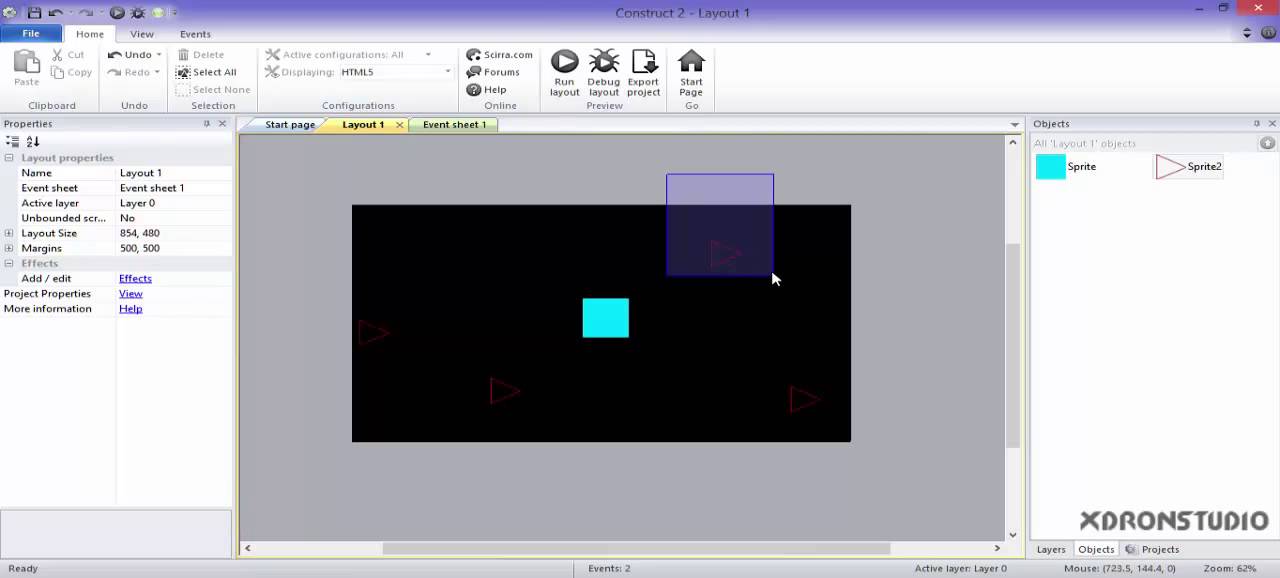Switch to the Start page tab

pos(290,125)
